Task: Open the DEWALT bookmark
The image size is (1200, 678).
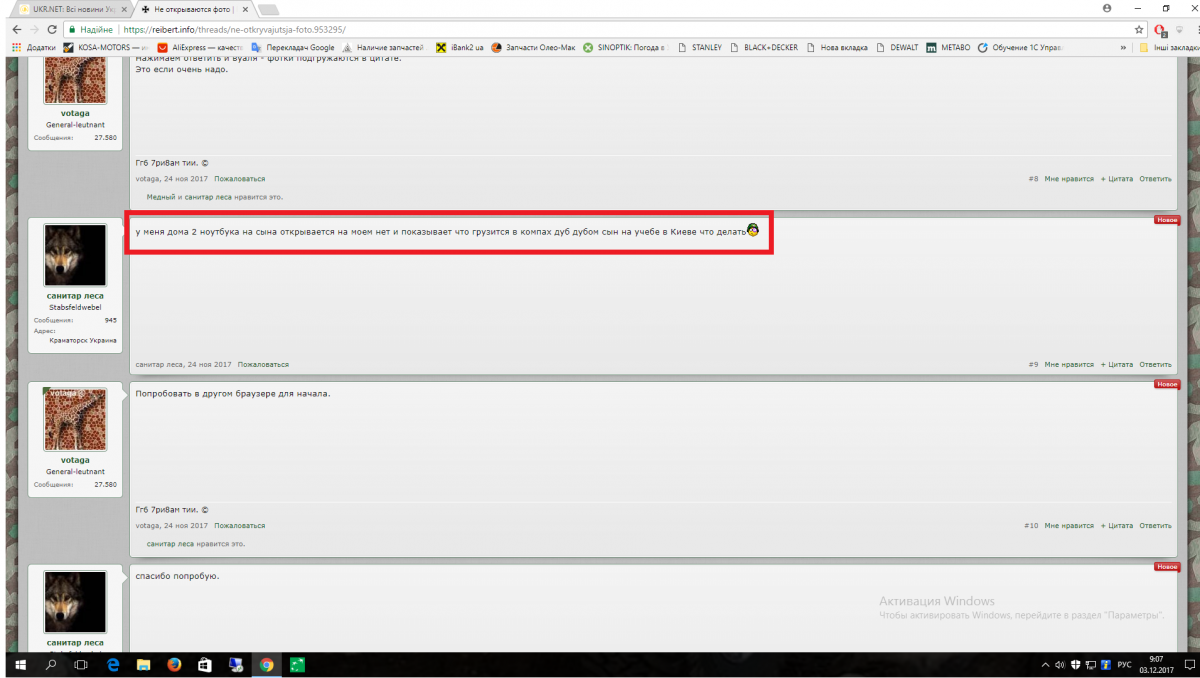Action: [897, 47]
